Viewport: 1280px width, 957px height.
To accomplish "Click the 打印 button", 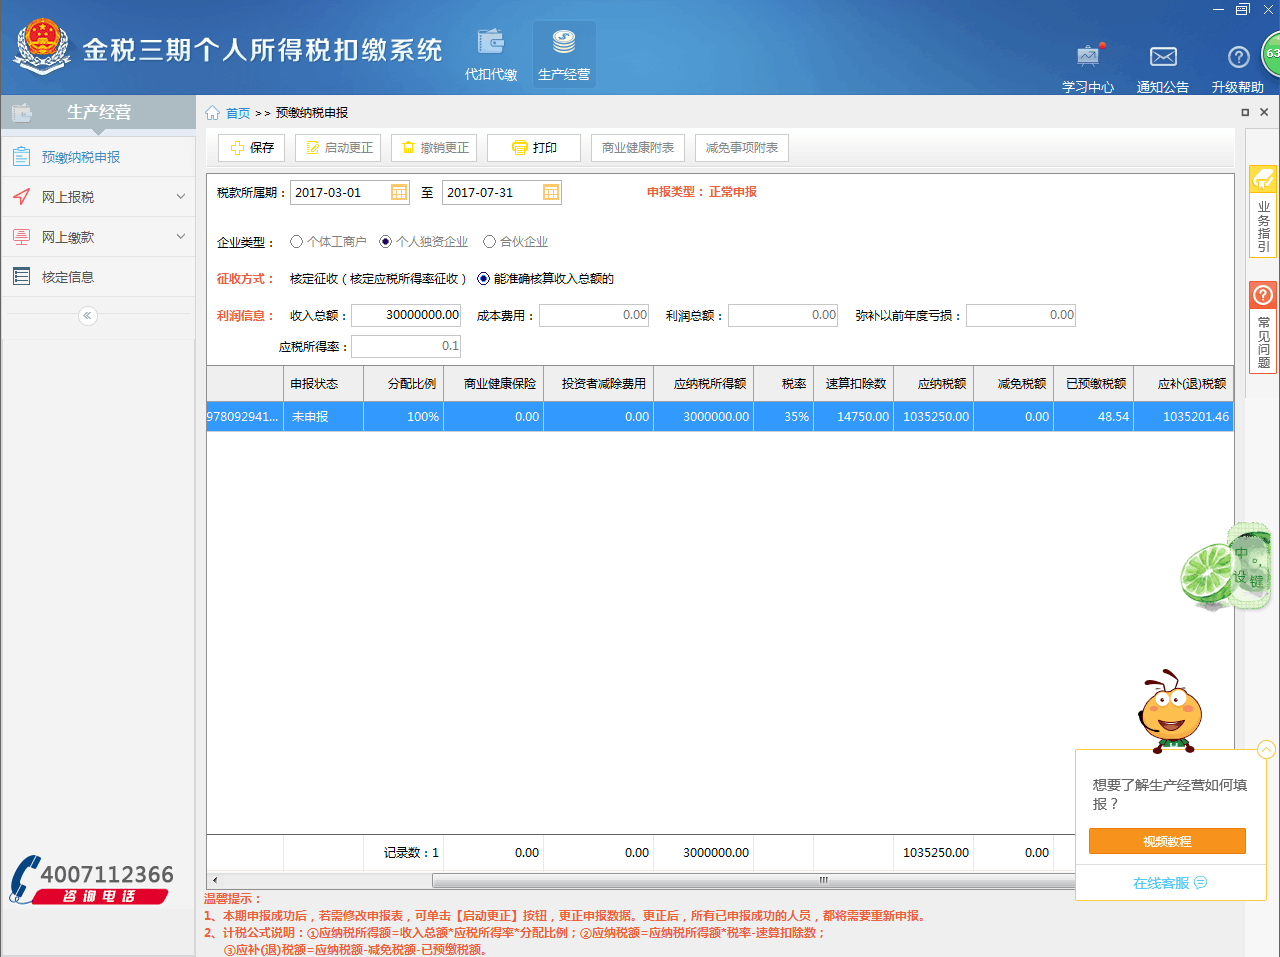I will (x=534, y=148).
